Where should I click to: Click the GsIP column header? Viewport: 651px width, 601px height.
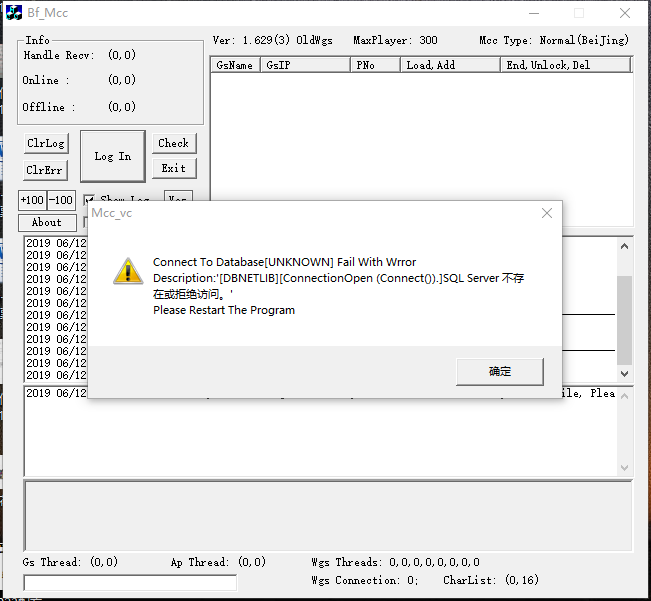tap(305, 65)
